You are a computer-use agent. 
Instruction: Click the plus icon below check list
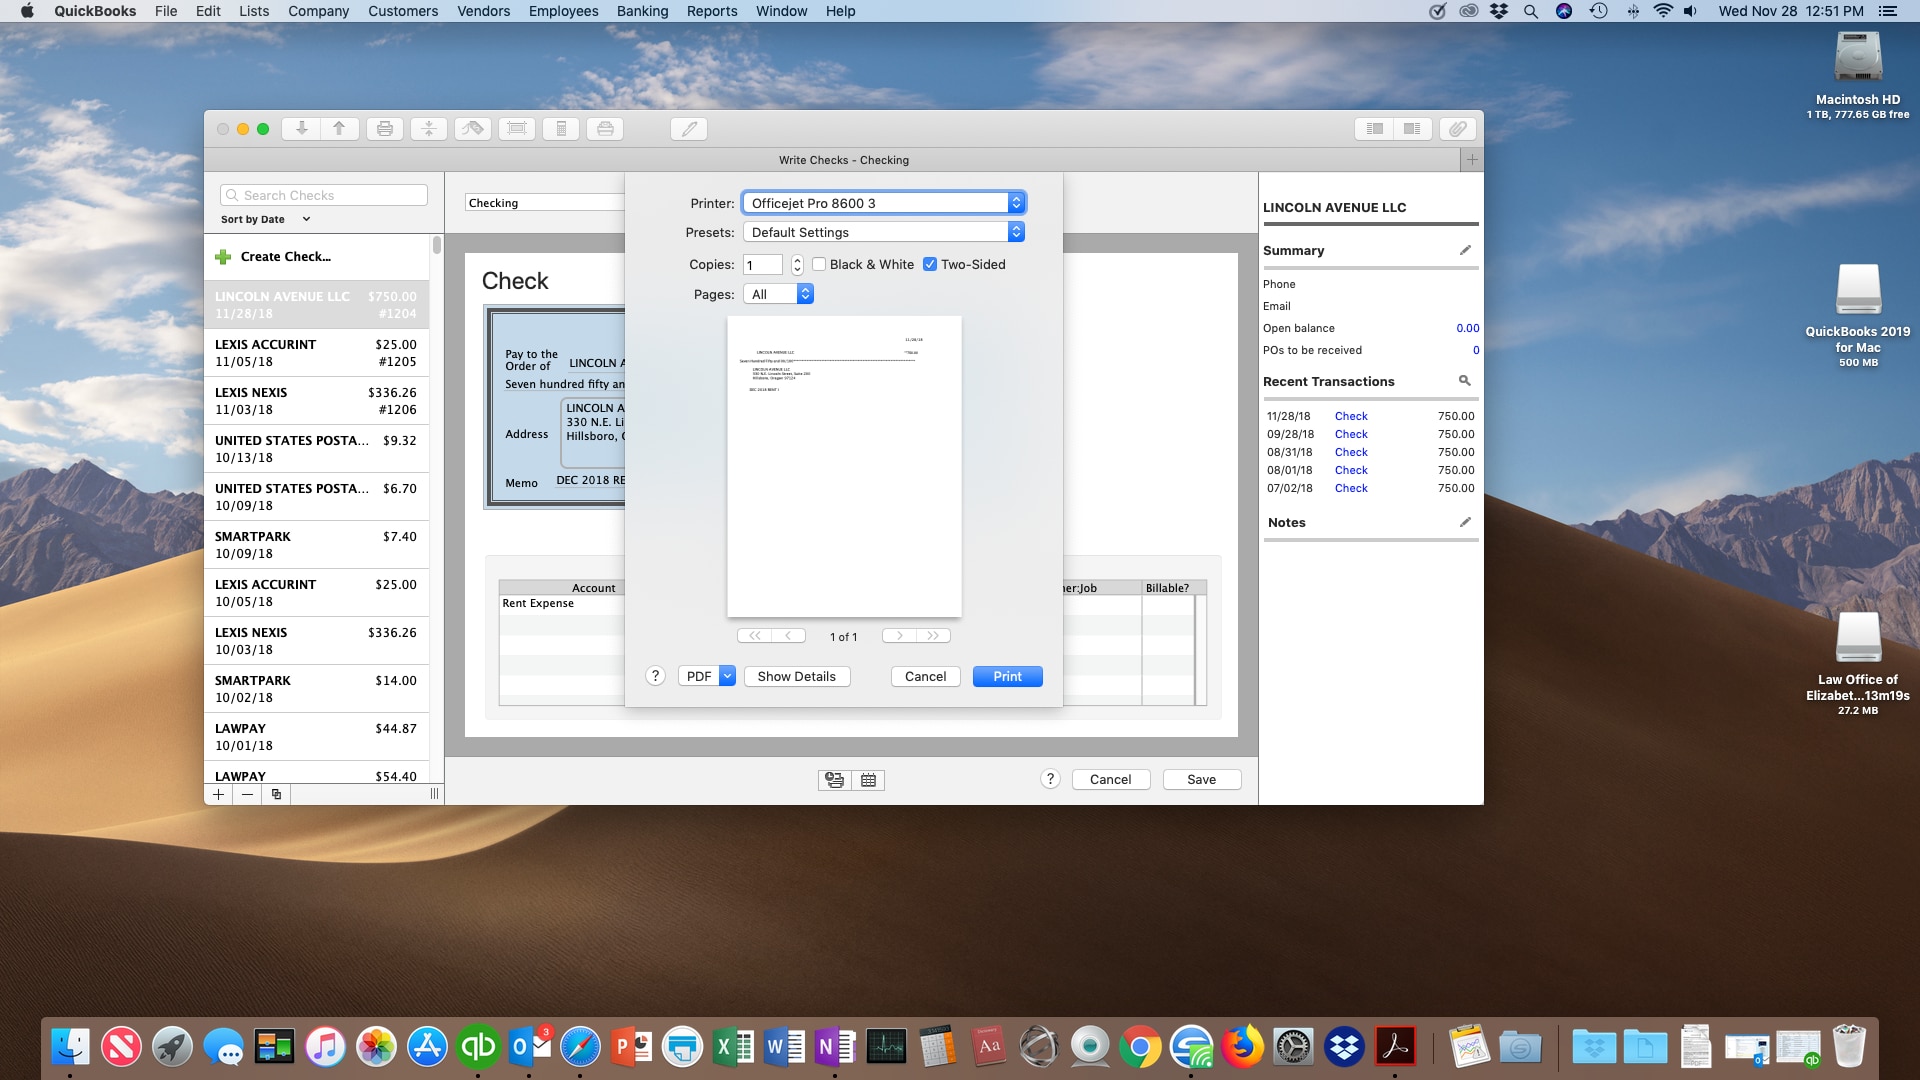(219, 794)
